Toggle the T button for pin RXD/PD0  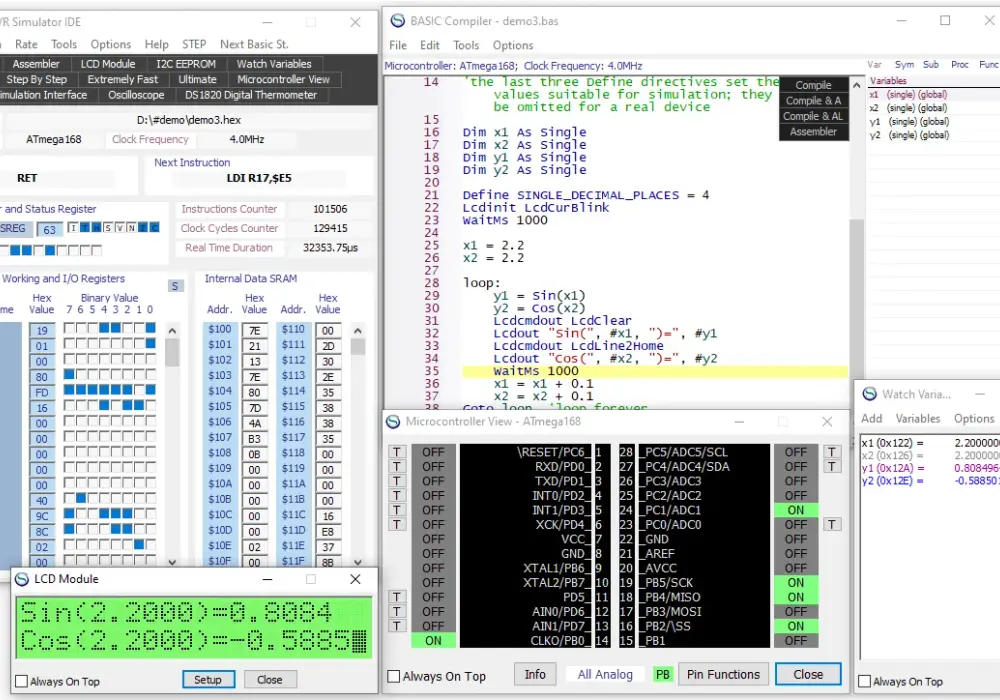click(397, 467)
